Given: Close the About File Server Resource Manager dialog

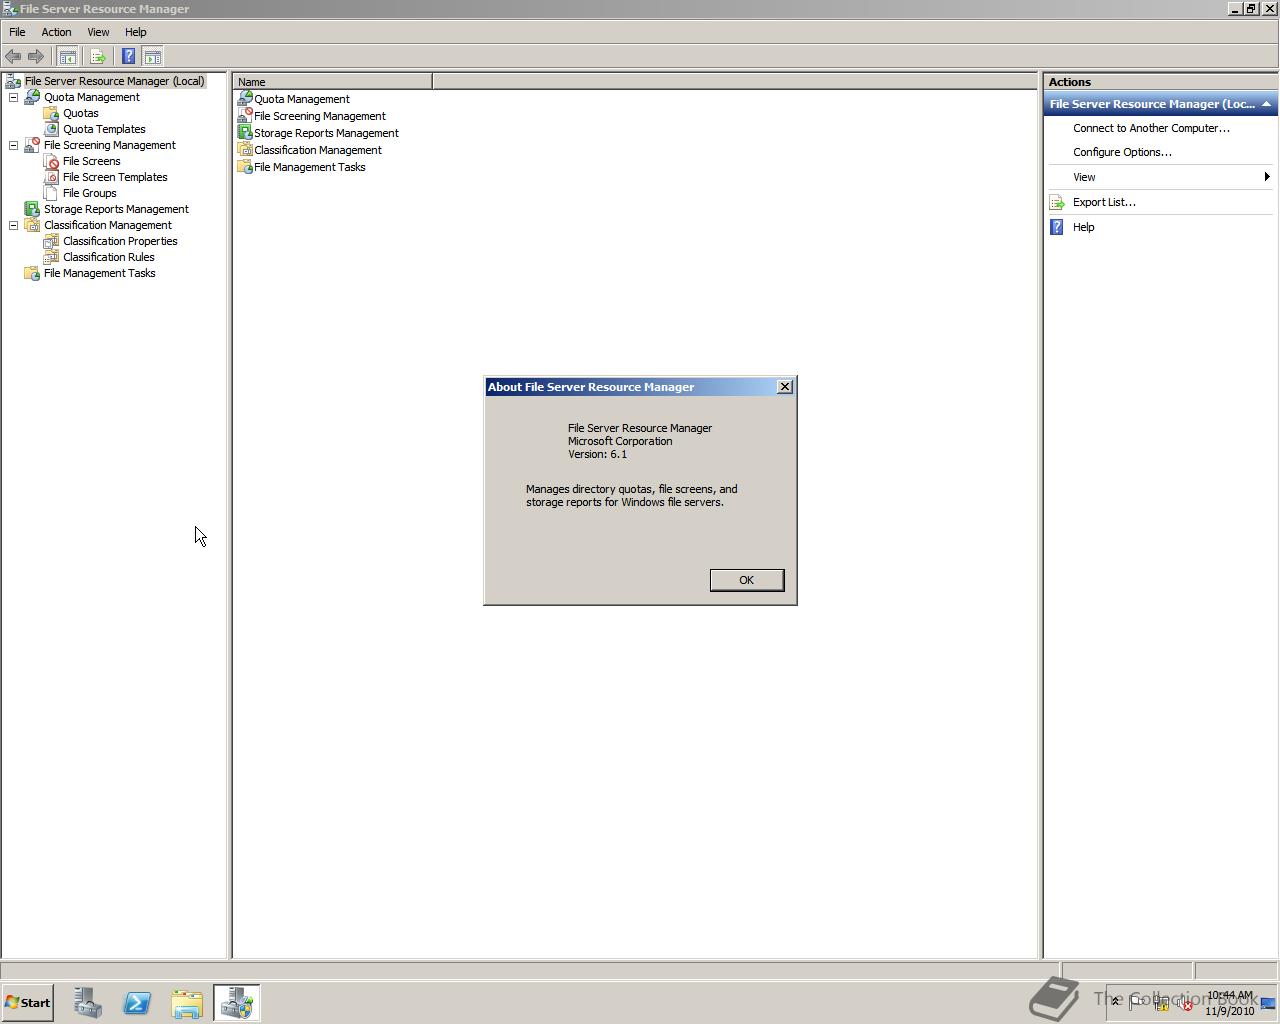Looking at the screenshot, I should point(785,387).
